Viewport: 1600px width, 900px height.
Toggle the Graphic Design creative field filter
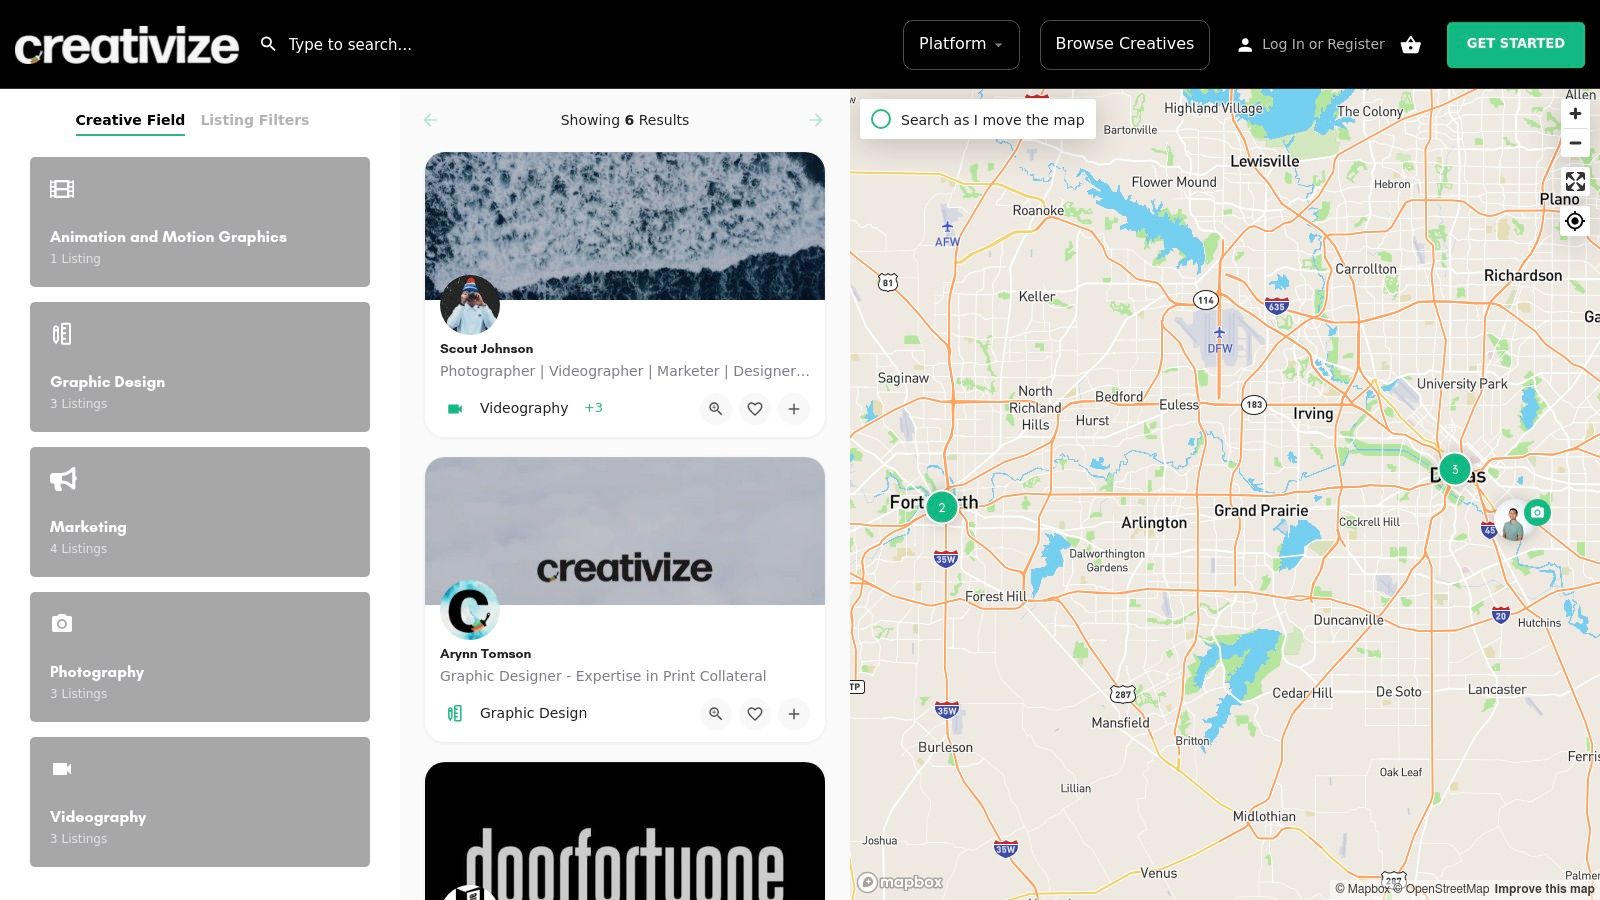pos(200,366)
